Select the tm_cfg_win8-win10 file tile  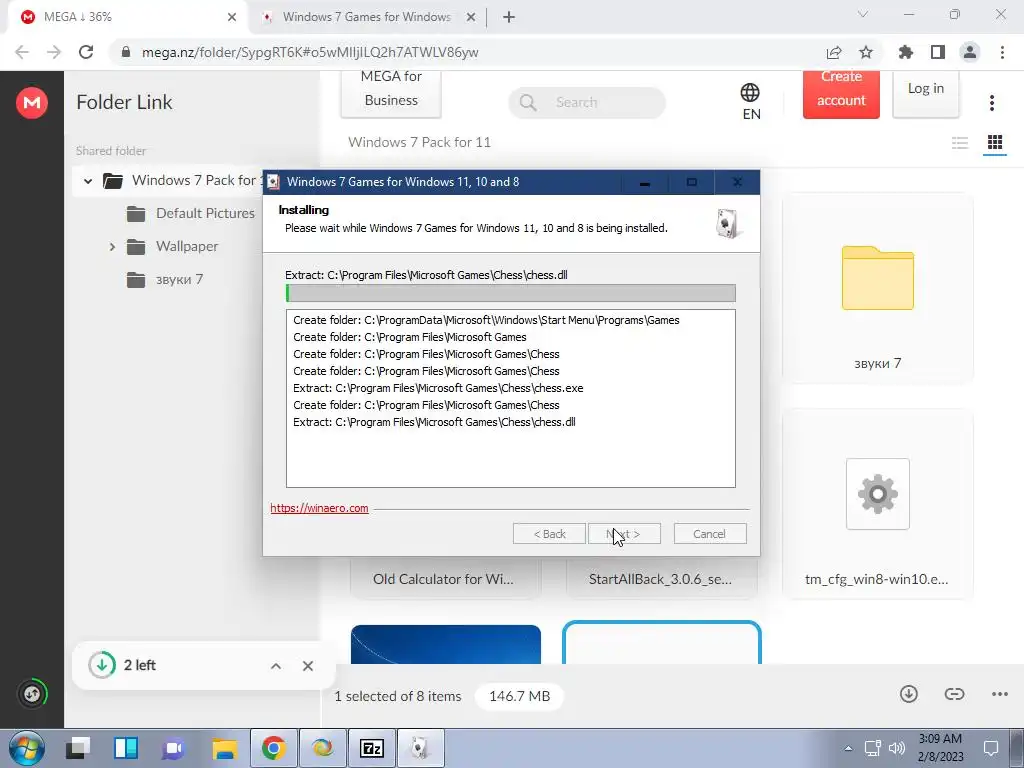point(878,504)
